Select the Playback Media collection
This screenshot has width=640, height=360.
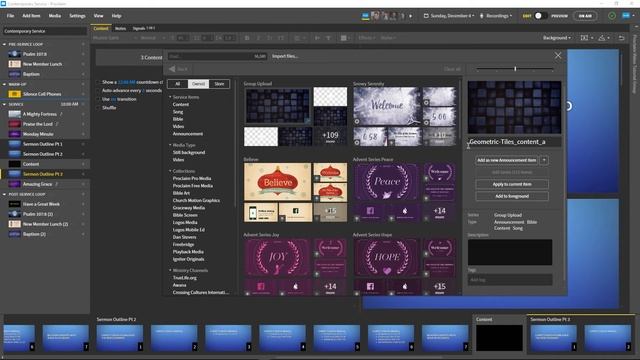188,252
